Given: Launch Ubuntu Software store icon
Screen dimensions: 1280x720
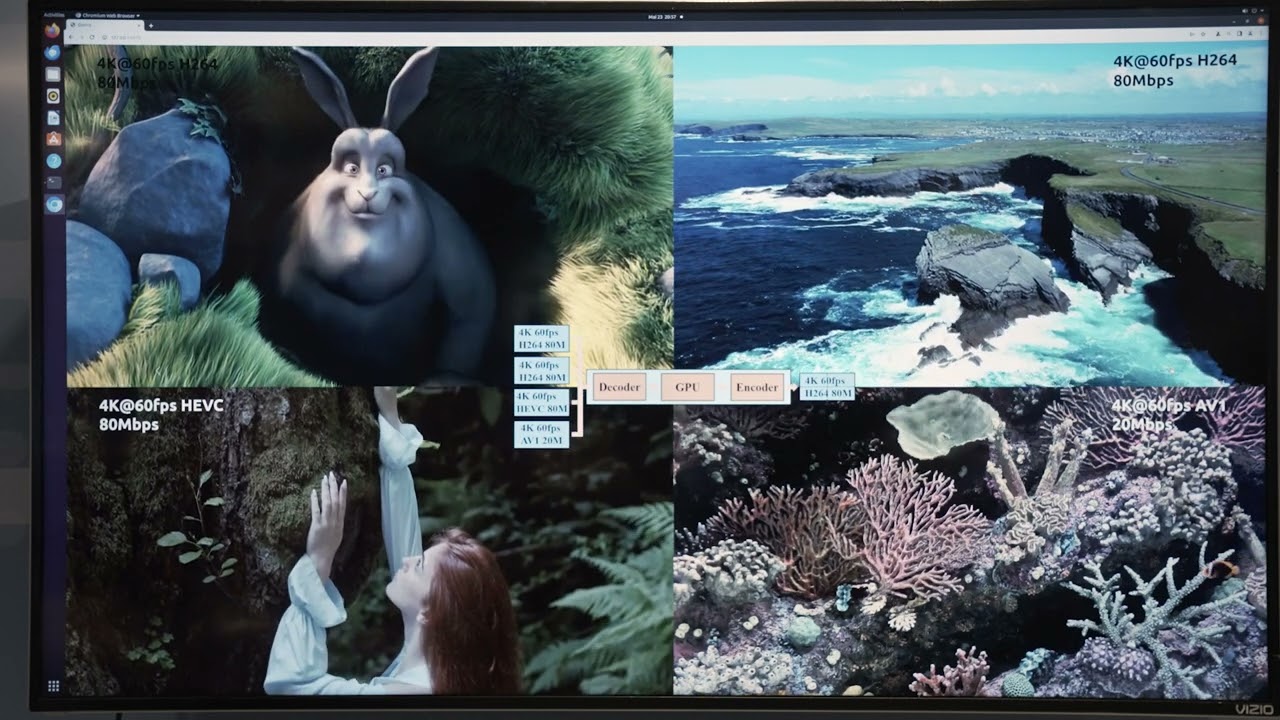Looking at the screenshot, I should [x=53, y=139].
